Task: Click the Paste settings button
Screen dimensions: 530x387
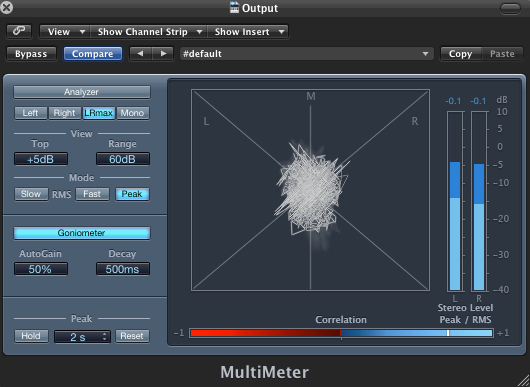Action: (x=502, y=54)
